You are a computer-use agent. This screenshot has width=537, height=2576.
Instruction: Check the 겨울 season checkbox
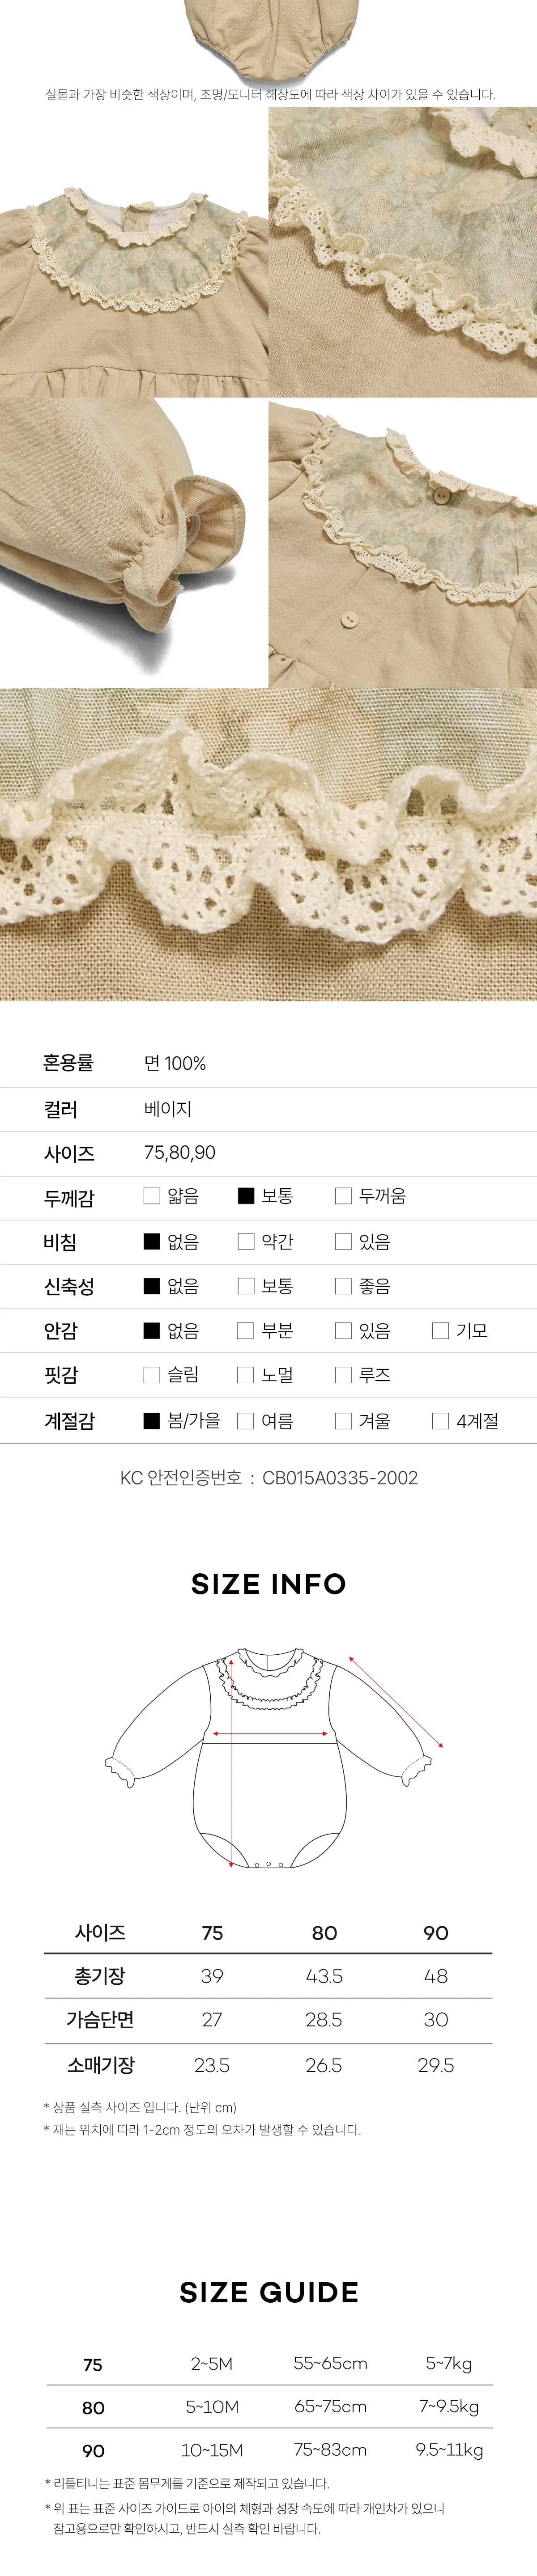[x=343, y=1420]
